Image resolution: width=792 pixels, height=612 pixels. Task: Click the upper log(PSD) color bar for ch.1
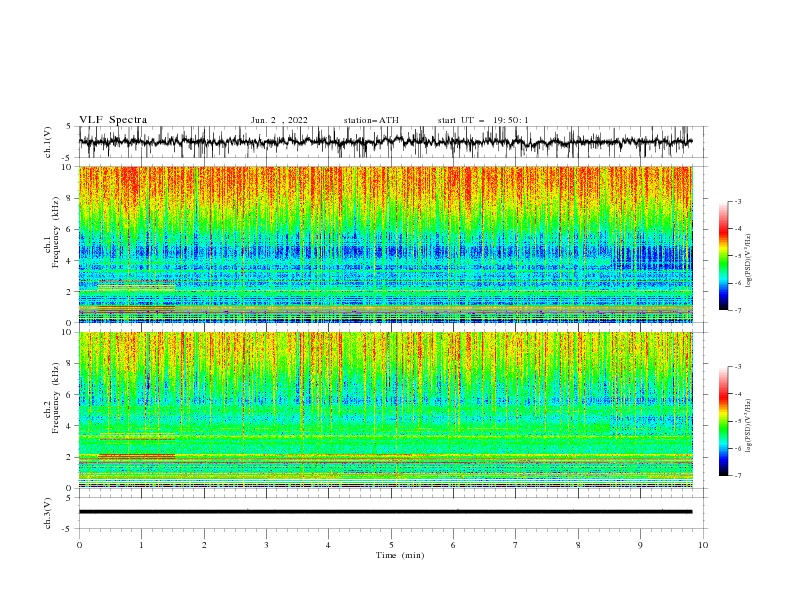coord(723,256)
